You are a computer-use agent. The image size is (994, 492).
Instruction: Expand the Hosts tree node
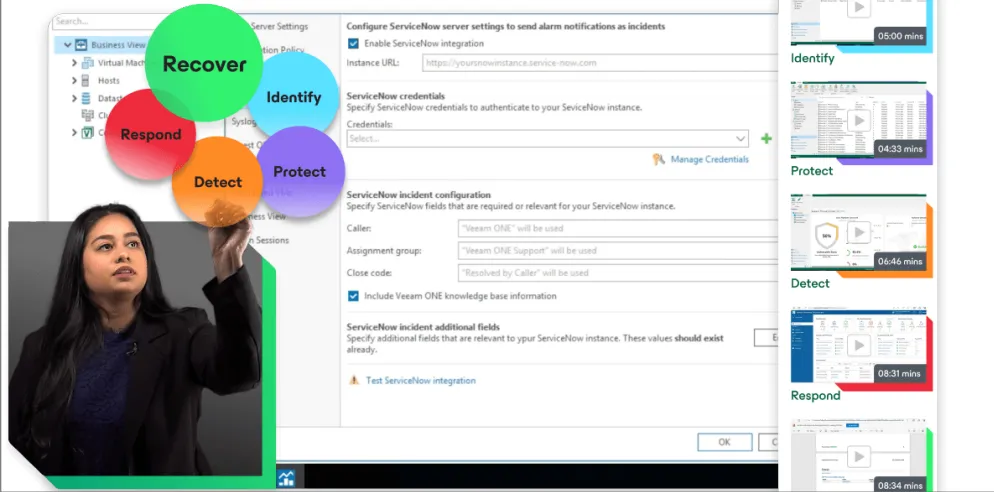pos(74,81)
